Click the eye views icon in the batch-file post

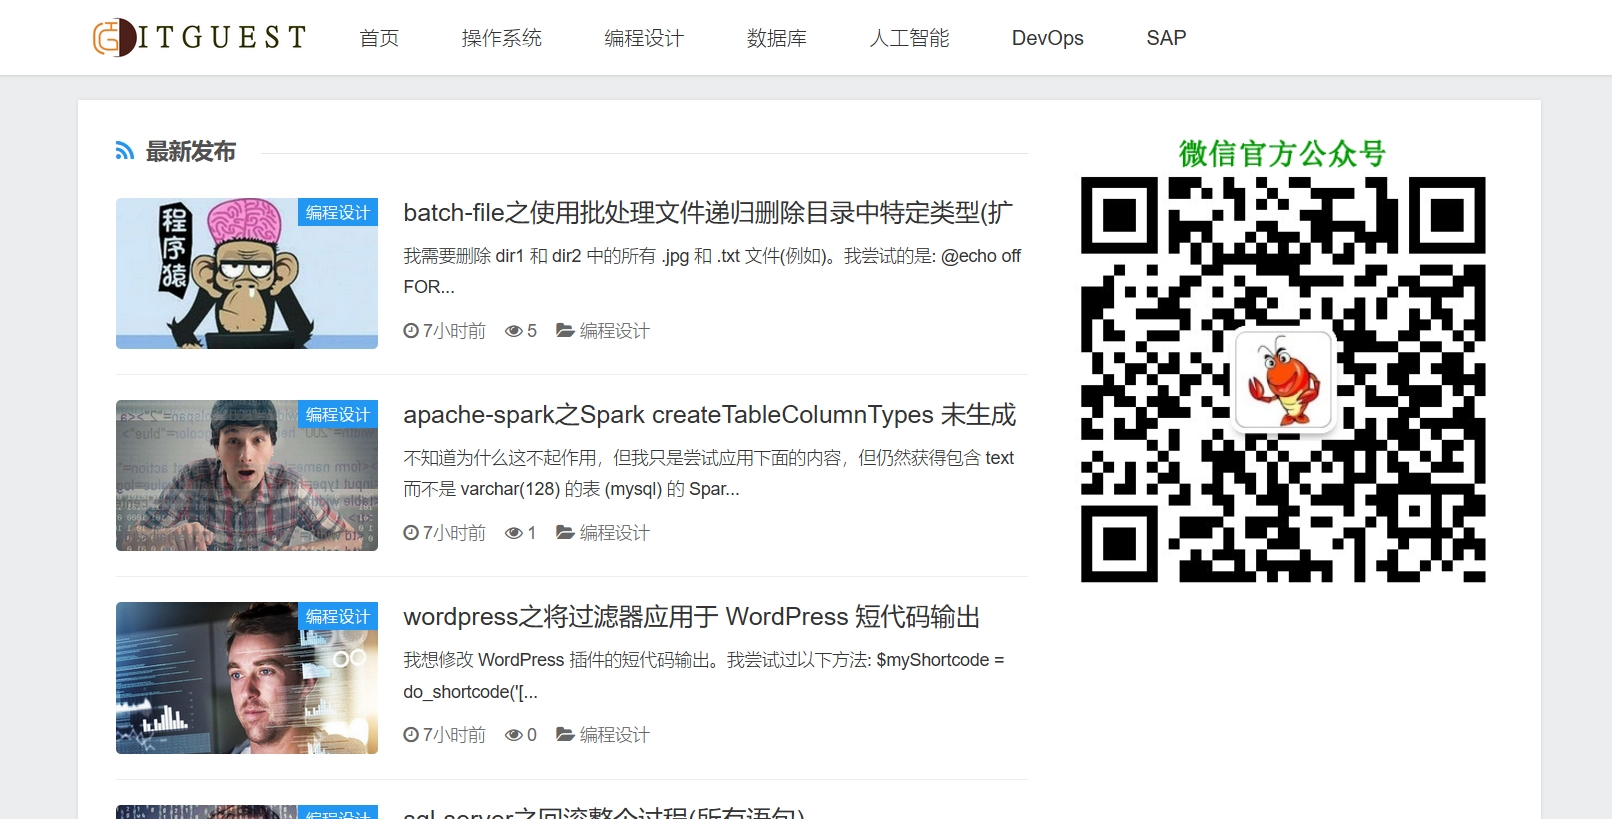[514, 331]
